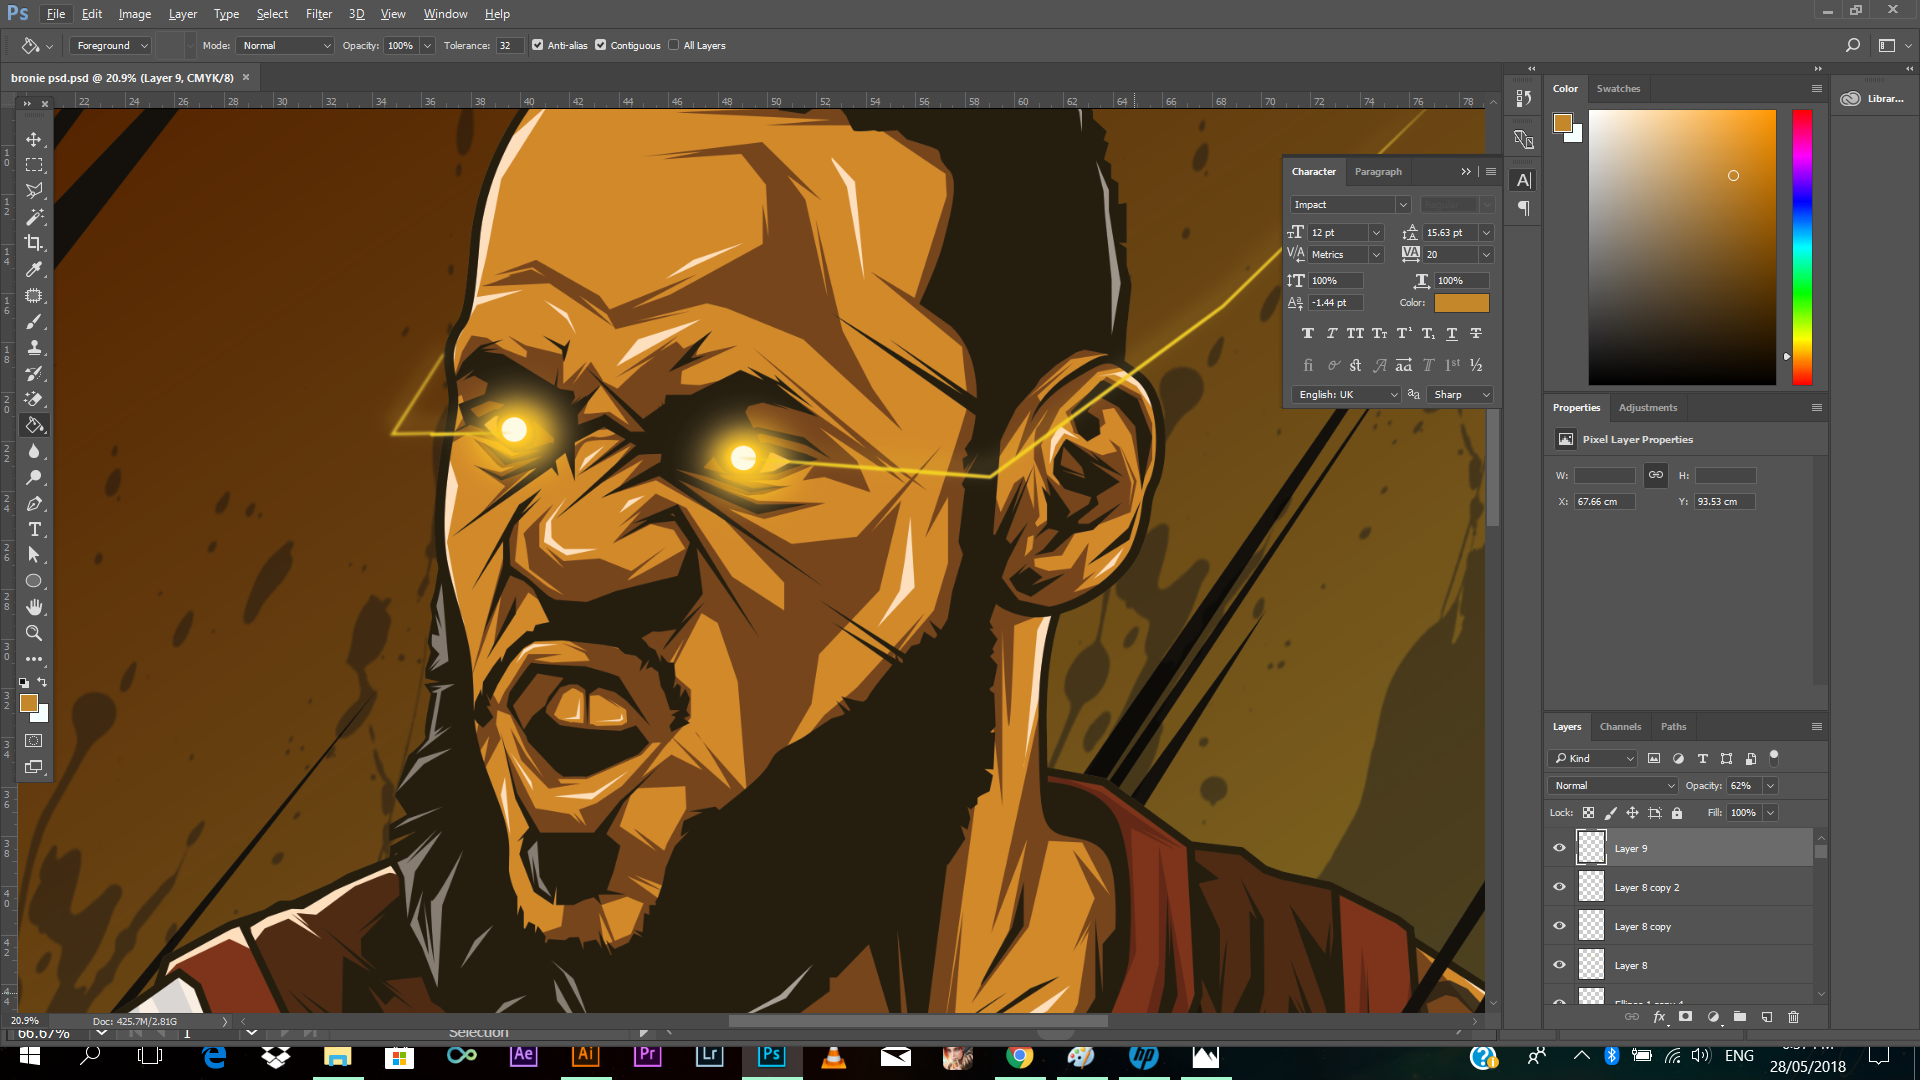Enable the All Layers checkbox
This screenshot has width=1920, height=1080.
point(674,45)
